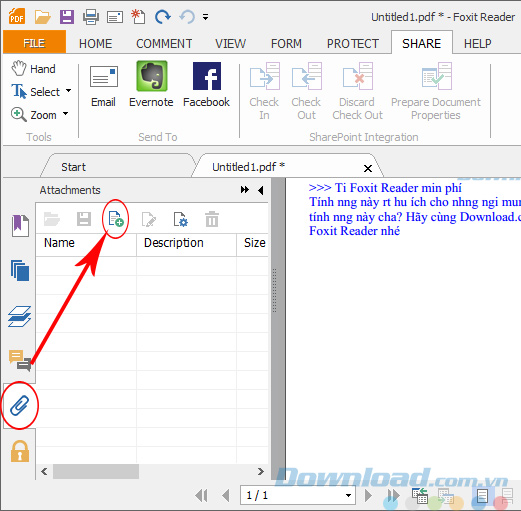Open the Pages thumbnails side panel
The image size is (521, 511).
coord(20,270)
